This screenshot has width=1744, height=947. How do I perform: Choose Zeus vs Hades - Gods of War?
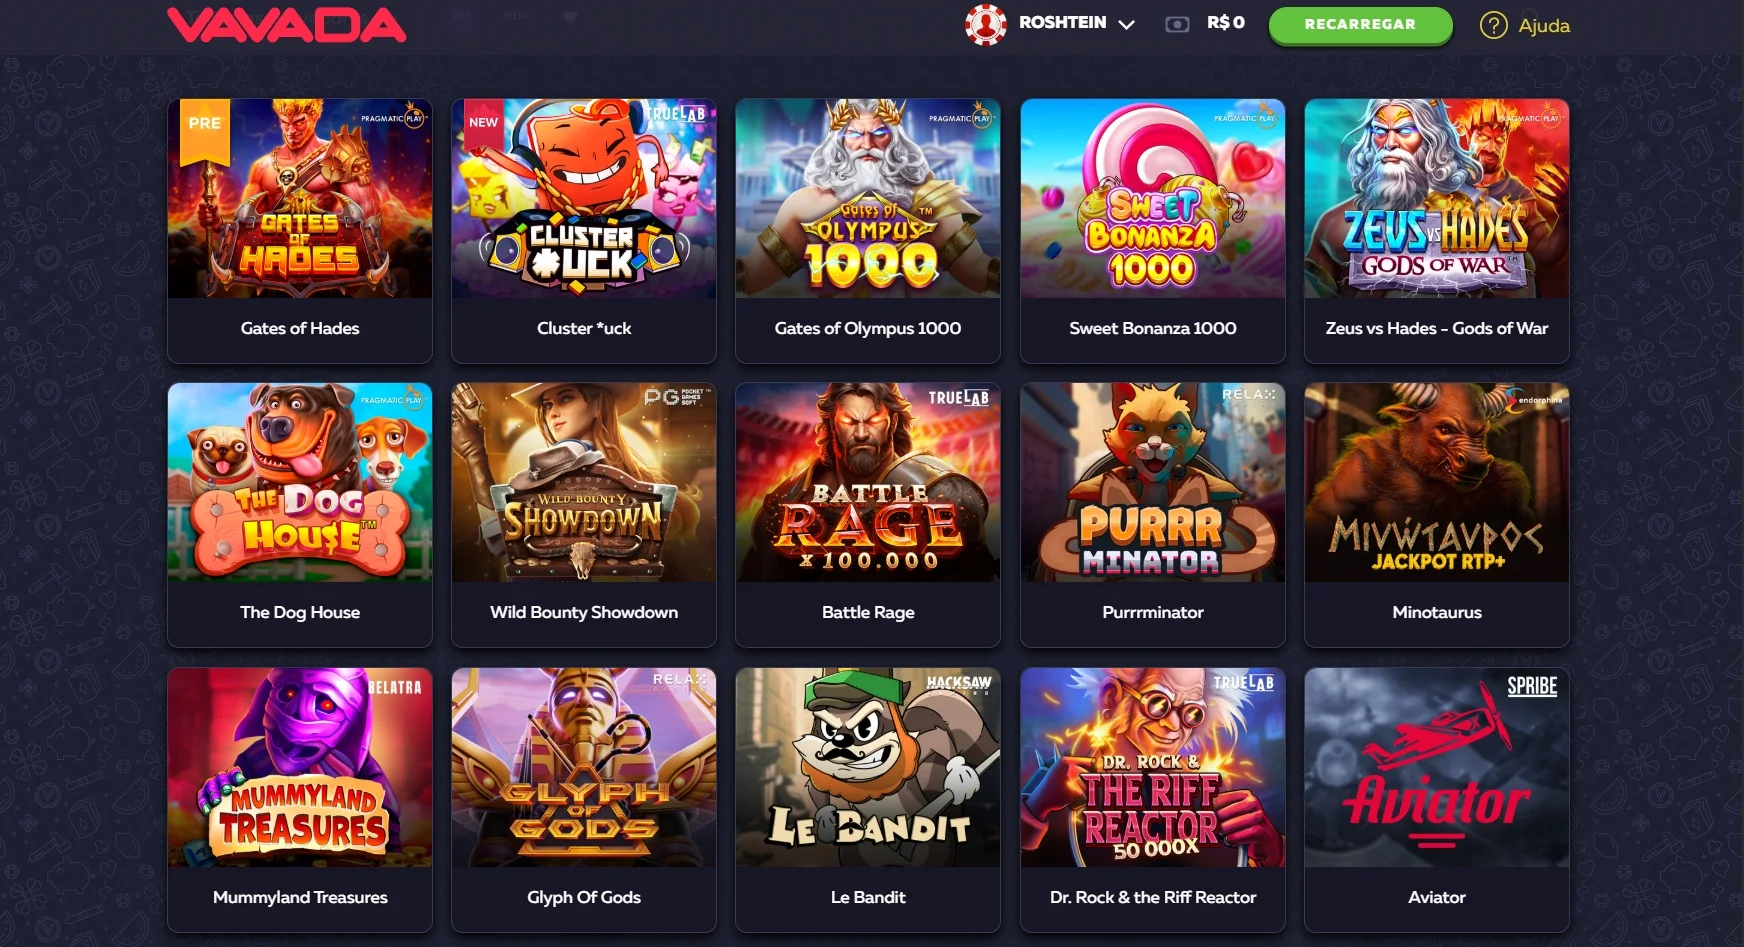(x=1437, y=231)
